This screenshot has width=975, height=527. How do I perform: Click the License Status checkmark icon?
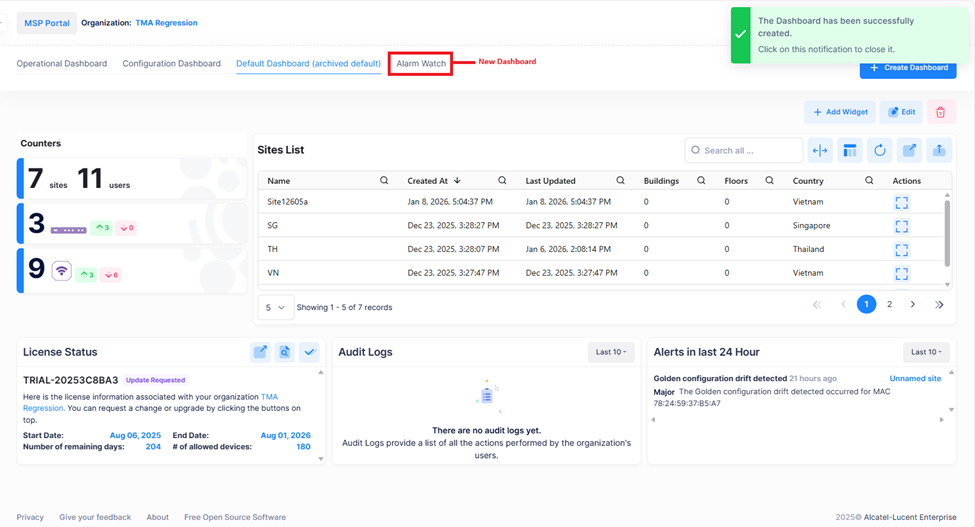[x=309, y=352]
